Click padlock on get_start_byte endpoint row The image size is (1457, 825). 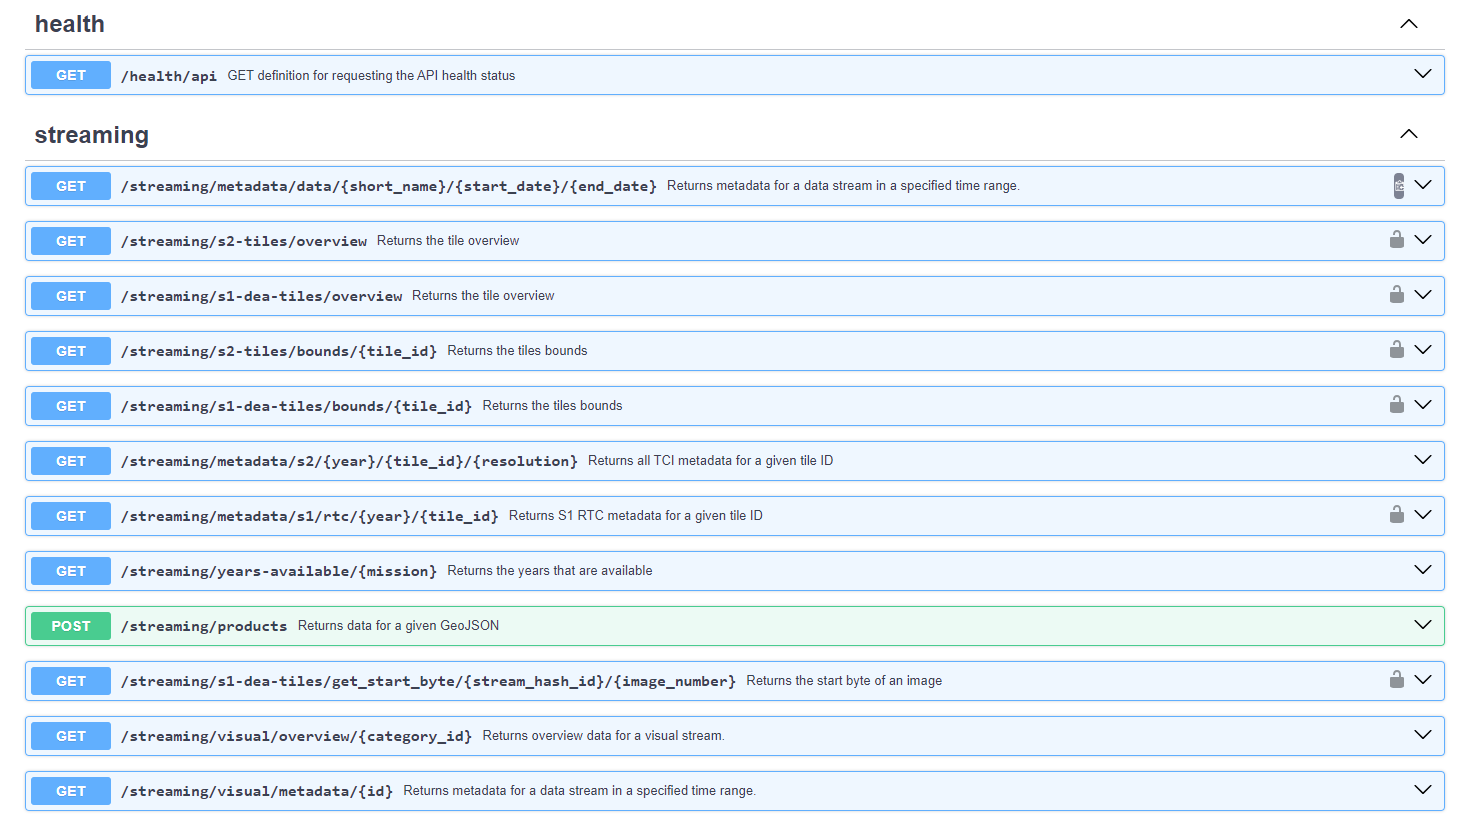click(1397, 679)
